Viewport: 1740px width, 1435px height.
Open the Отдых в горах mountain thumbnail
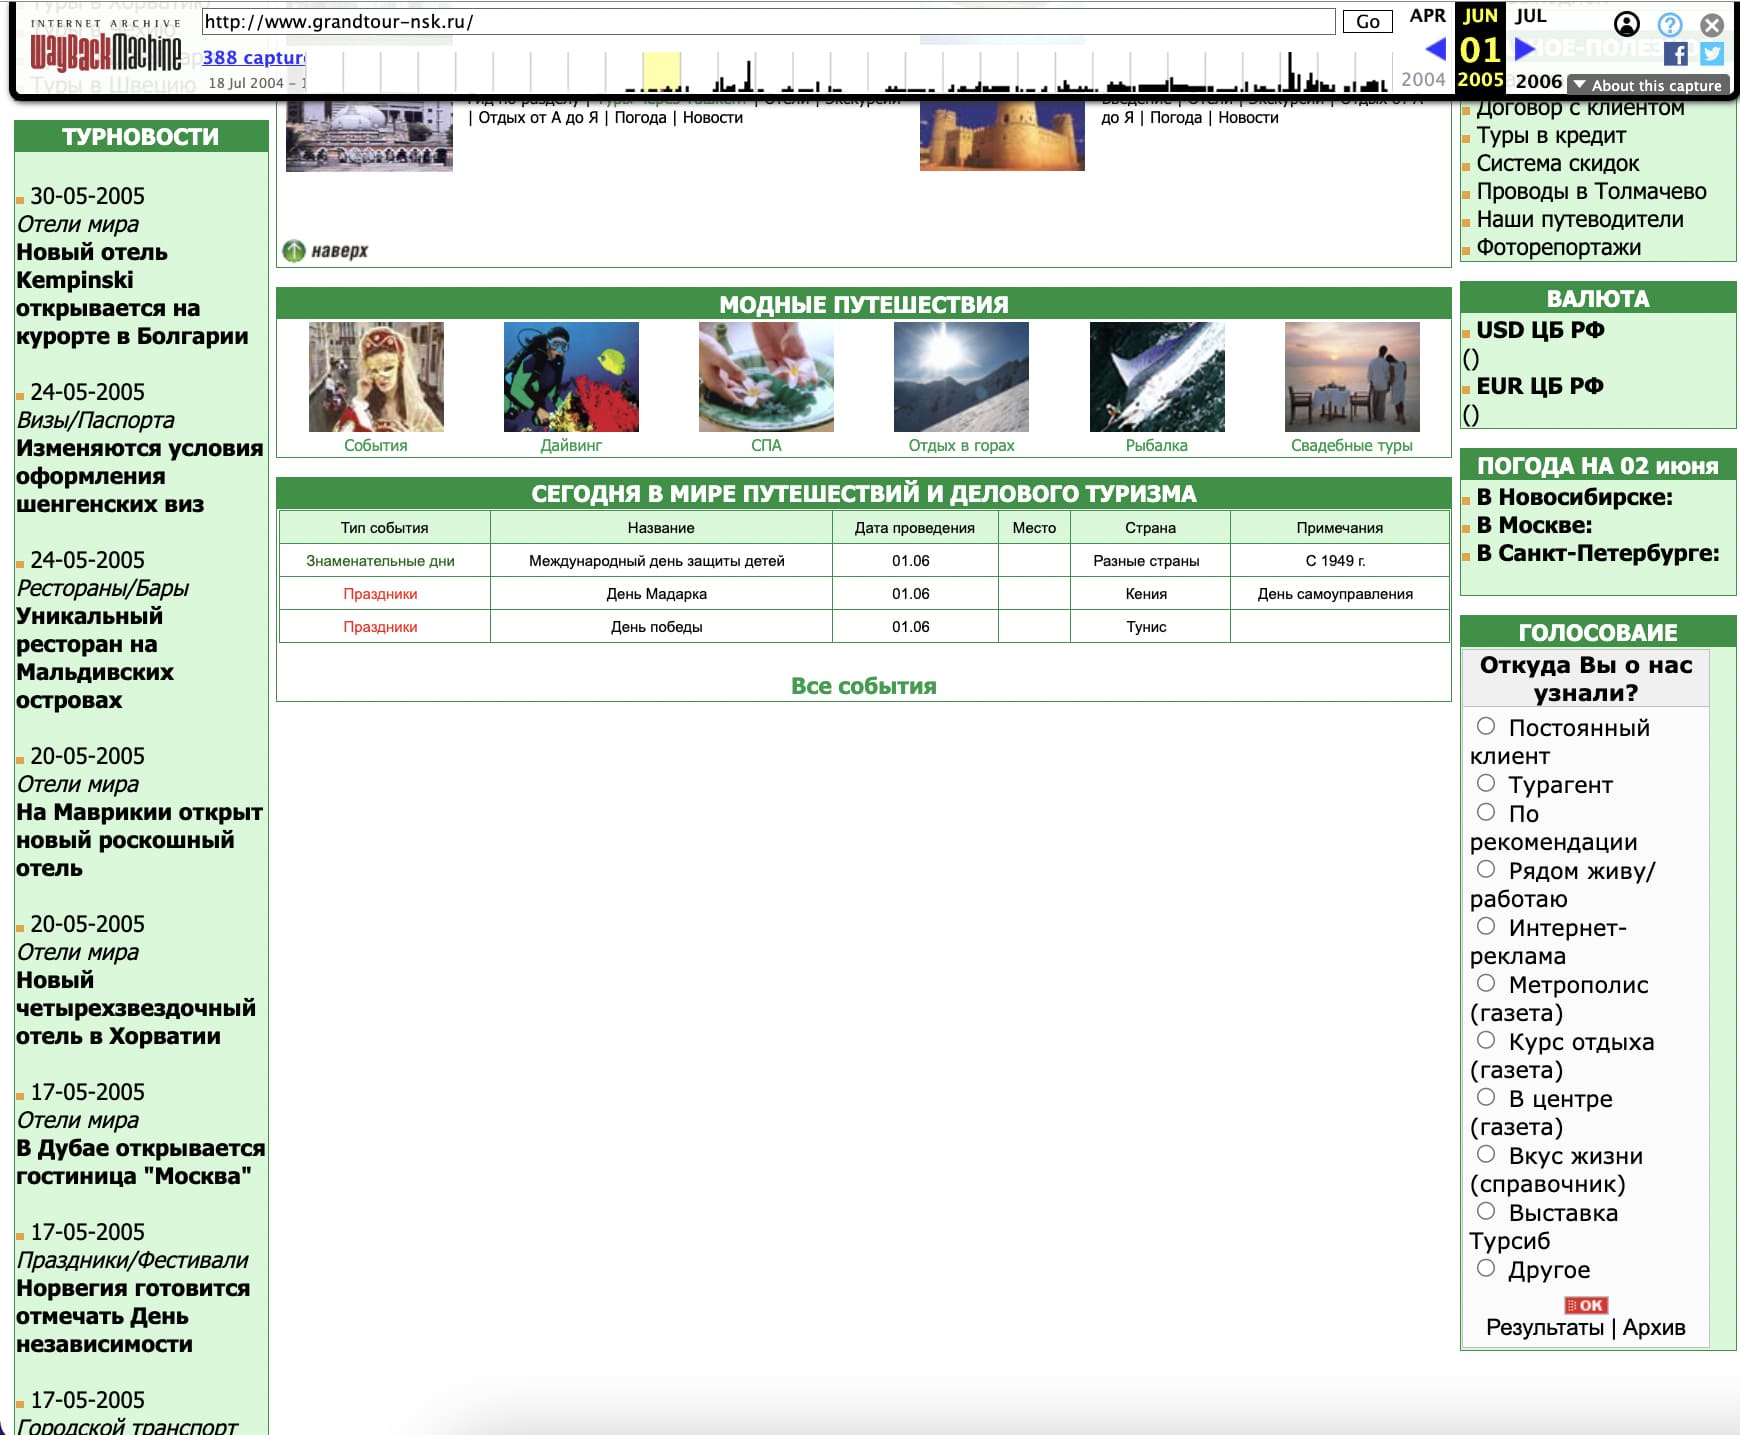[x=961, y=377]
